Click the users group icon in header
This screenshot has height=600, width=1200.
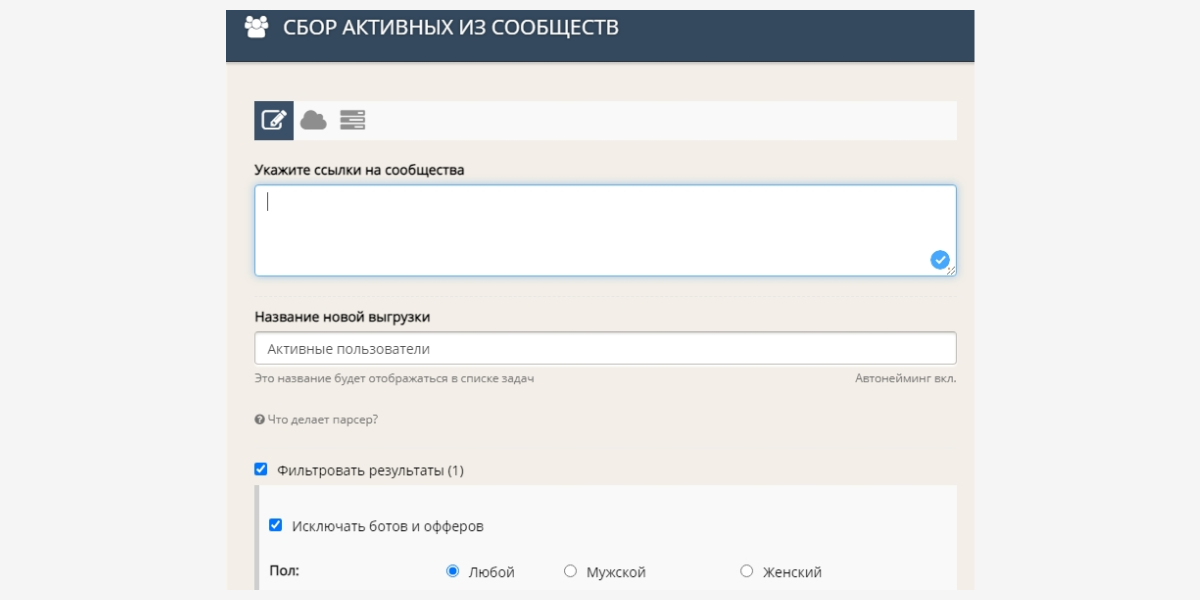pyautogui.click(x=257, y=27)
